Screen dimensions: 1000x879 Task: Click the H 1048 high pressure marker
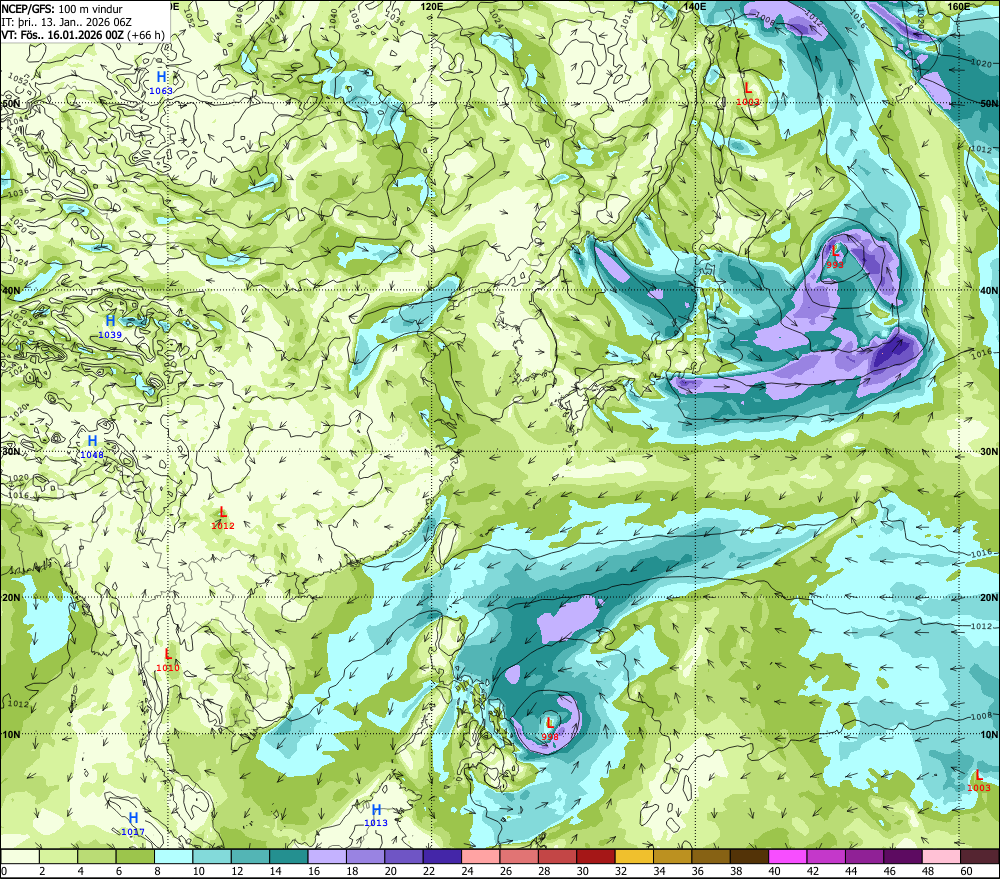click(x=92, y=447)
